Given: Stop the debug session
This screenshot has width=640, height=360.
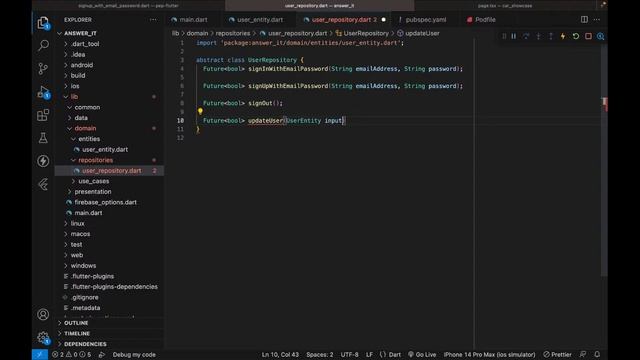Looking at the screenshot, I should [x=588, y=36].
